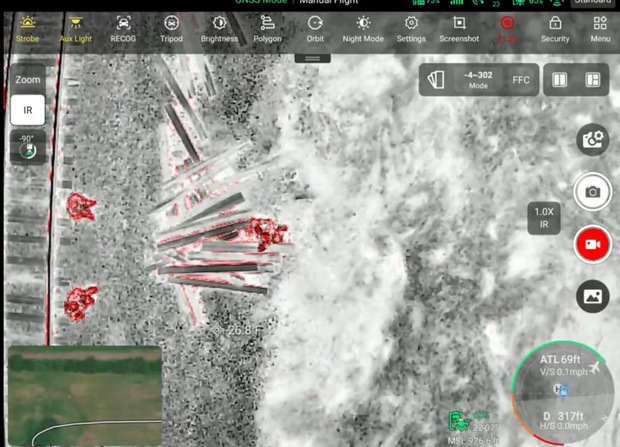The image size is (620, 447).
Task: Switch to multi-pane layout view
Action: (x=593, y=80)
